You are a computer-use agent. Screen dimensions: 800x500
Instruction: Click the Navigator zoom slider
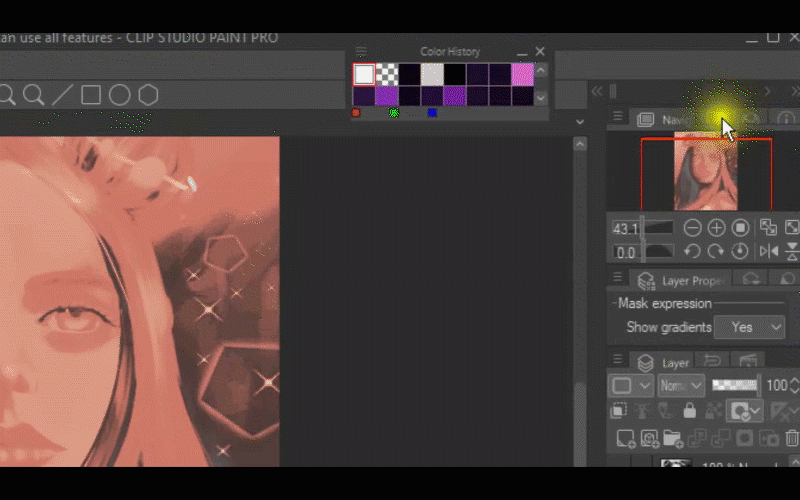coord(658,228)
